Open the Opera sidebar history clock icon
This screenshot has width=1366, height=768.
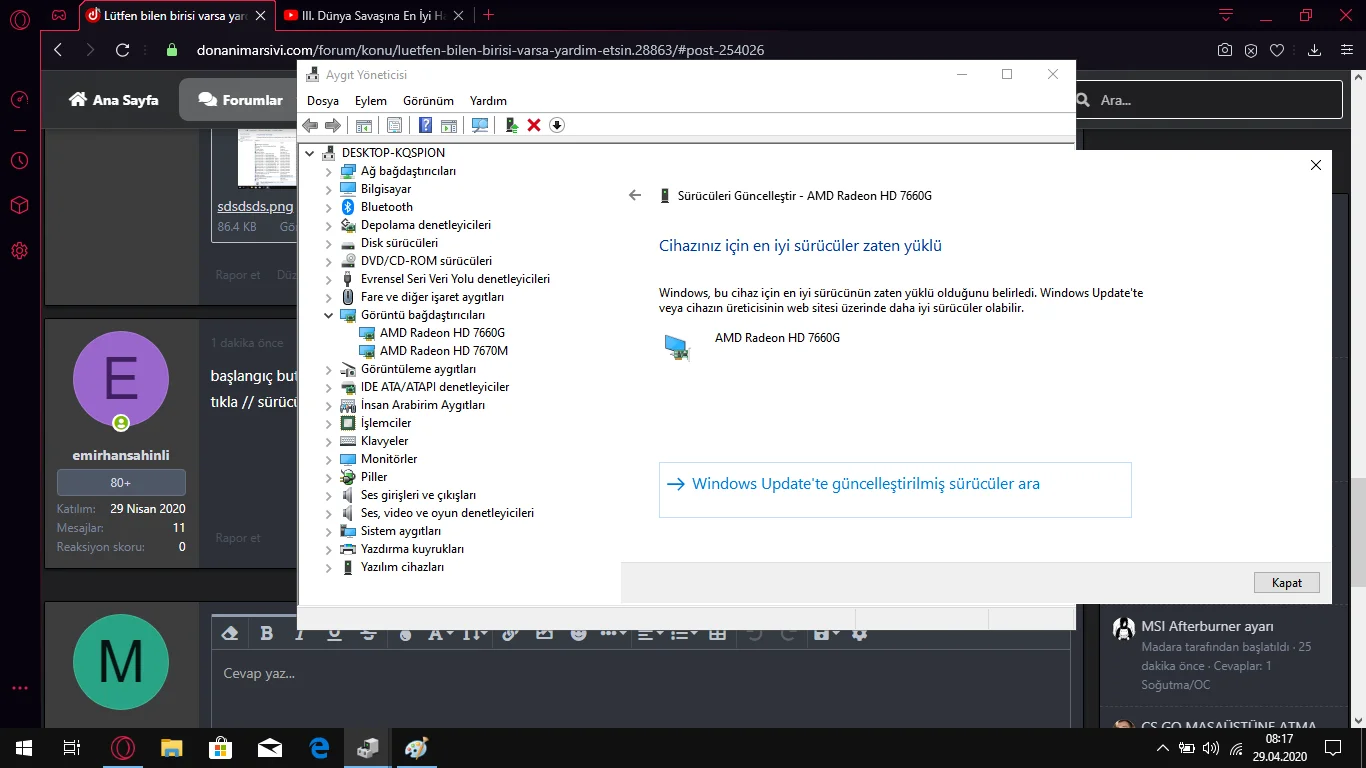coord(19,160)
